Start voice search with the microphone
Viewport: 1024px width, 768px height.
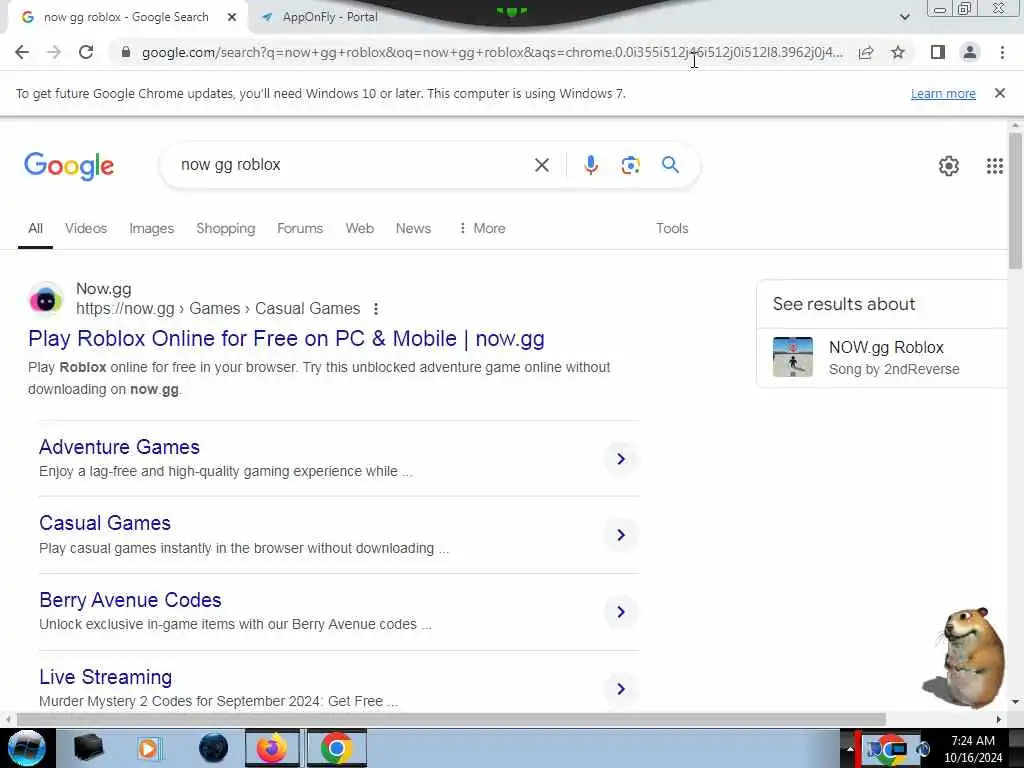(x=590, y=165)
